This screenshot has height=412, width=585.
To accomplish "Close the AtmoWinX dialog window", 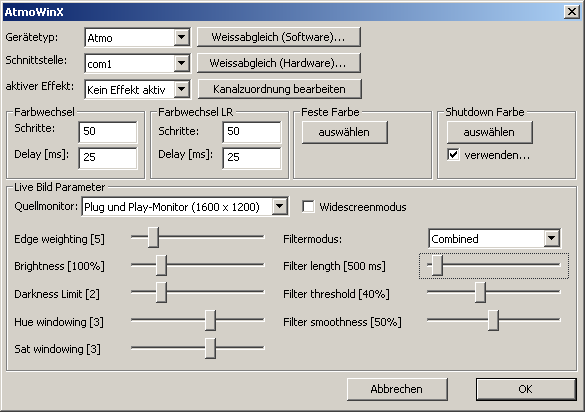I will [x=572, y=12].
